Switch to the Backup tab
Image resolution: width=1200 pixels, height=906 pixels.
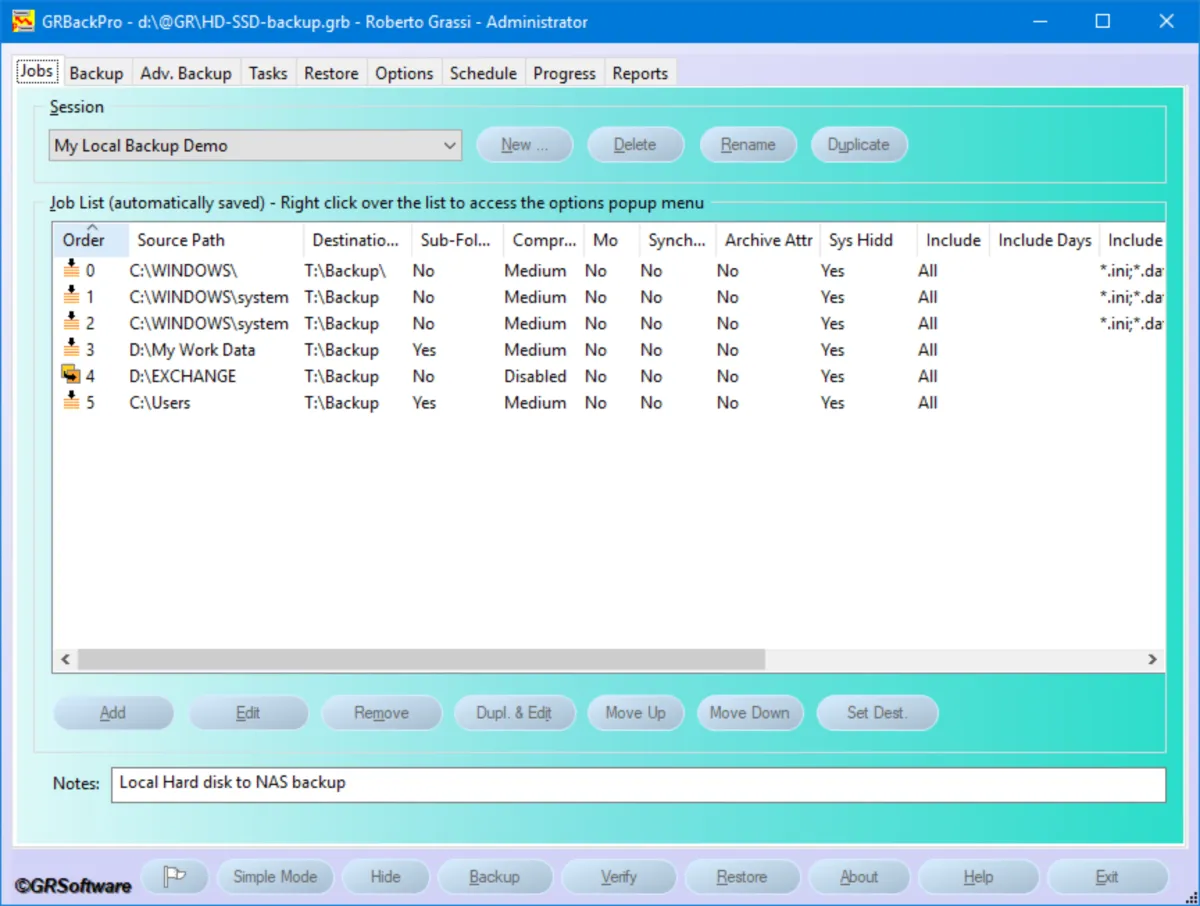tap(96, 73)
